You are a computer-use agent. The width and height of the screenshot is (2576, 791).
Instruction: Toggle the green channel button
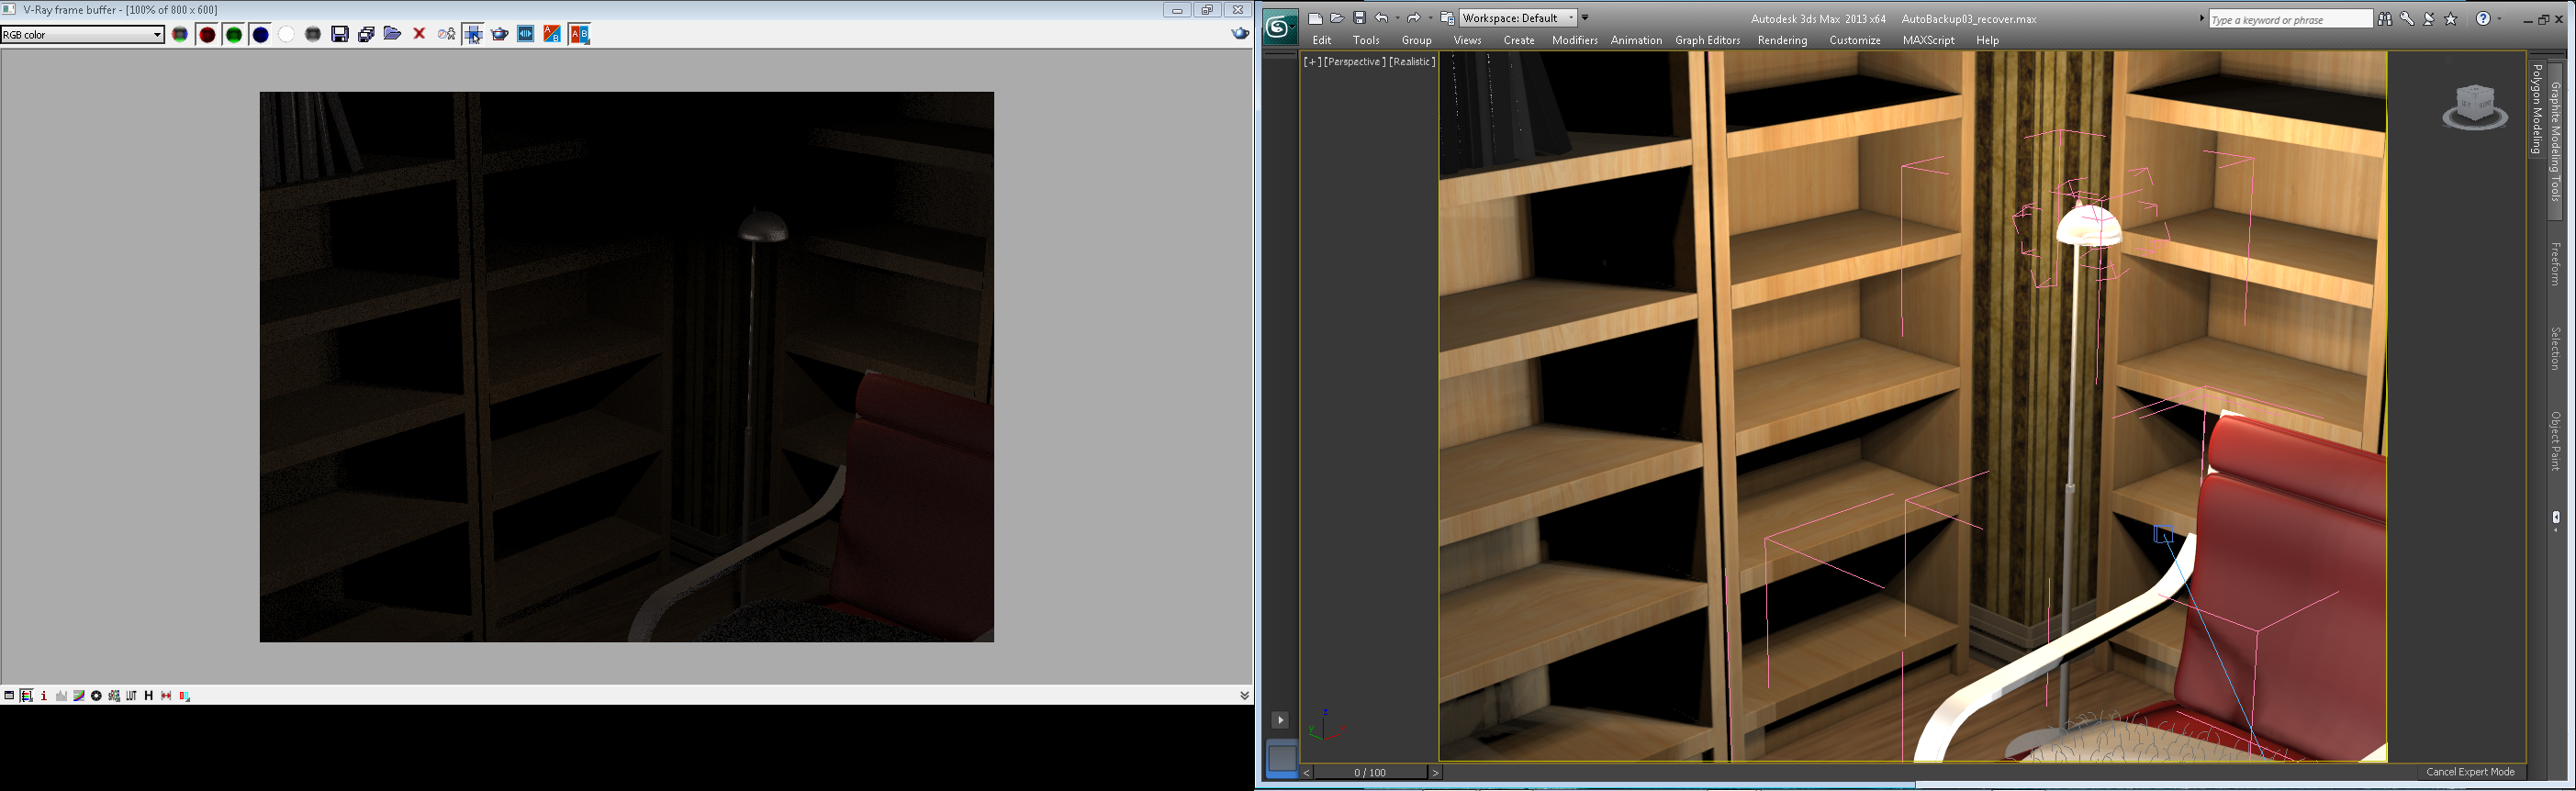234,35
